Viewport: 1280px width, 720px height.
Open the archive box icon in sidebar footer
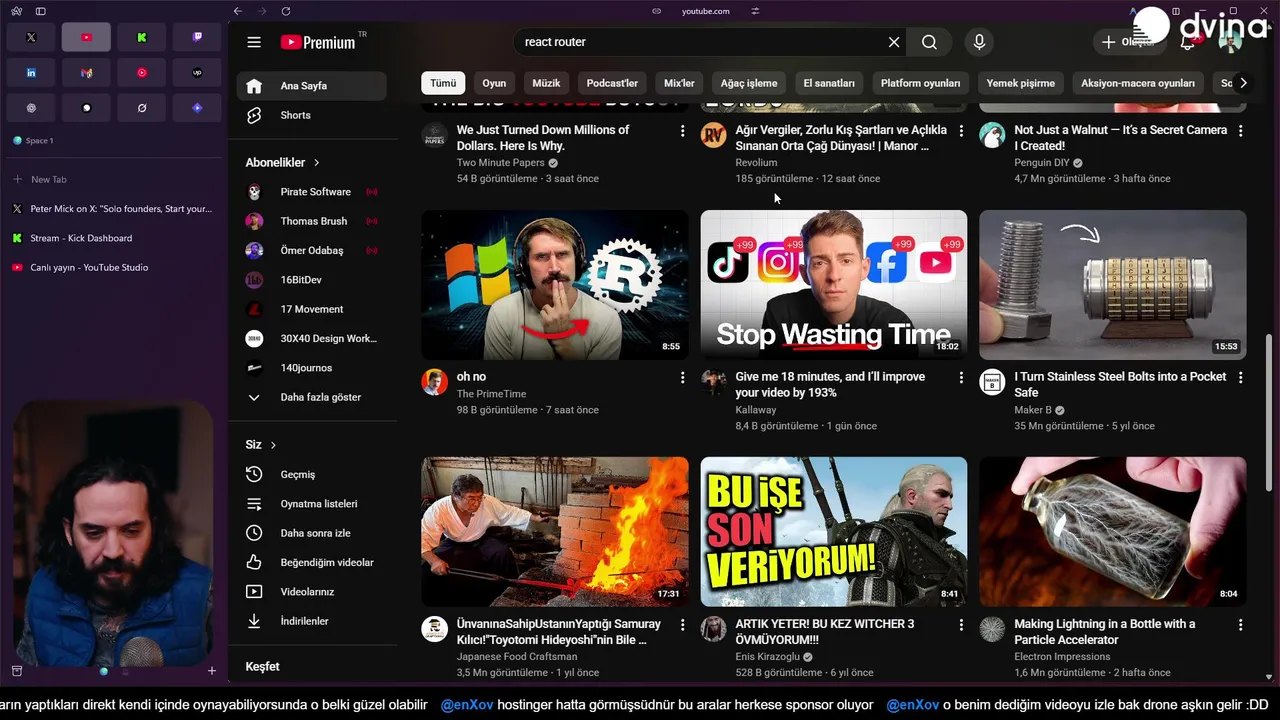(17, 670)
